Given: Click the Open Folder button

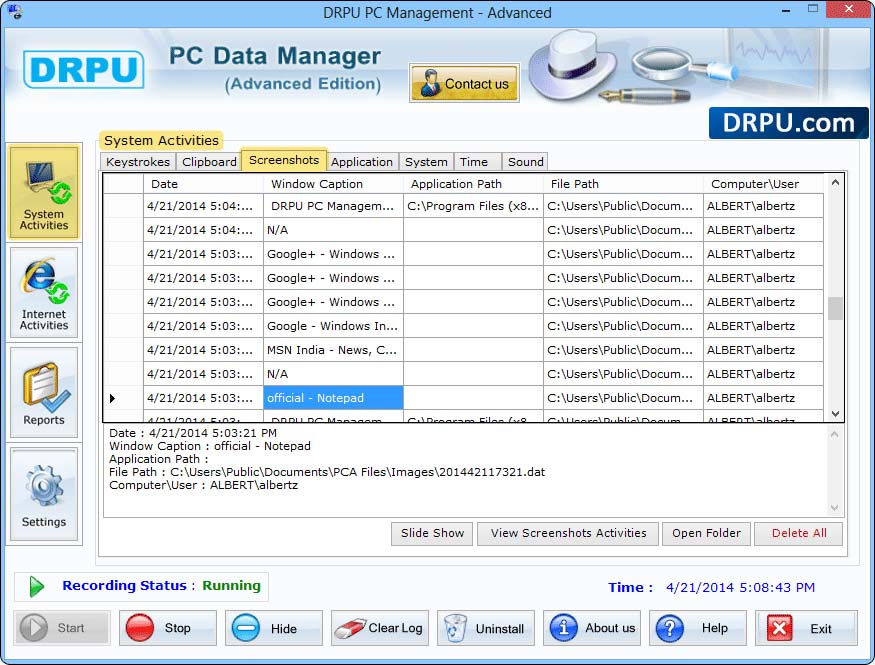Looking at the screenshot, I should tap(706, 533).
